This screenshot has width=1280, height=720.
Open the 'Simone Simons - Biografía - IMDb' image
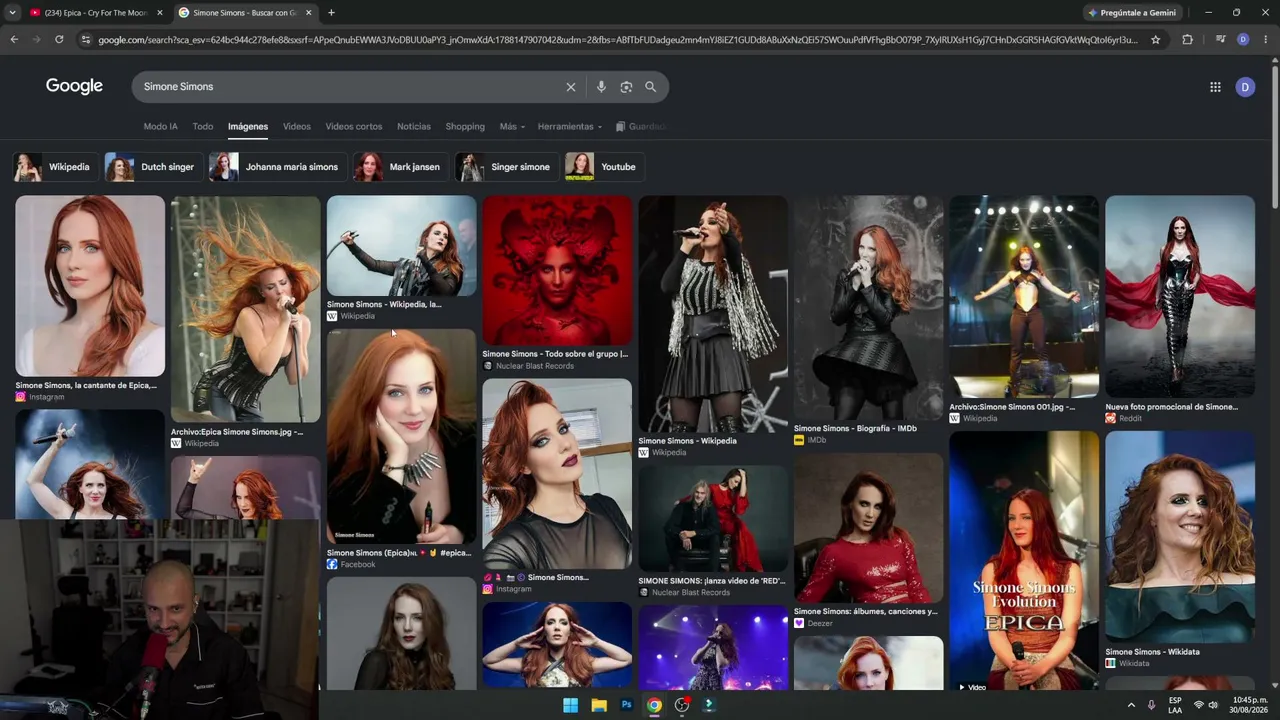tap(869, 308)
